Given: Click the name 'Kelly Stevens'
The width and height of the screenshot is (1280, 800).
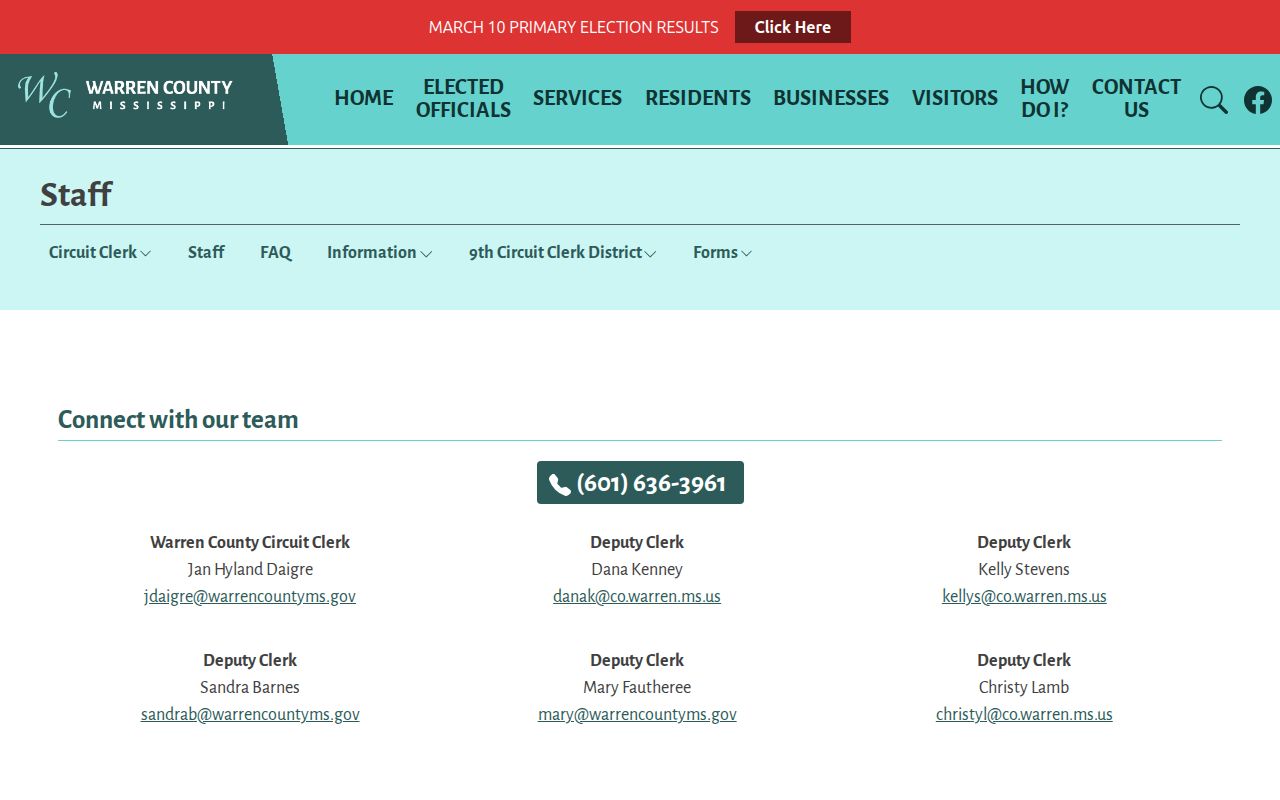Looking at the screenshot, I should tap(1024, 570).
